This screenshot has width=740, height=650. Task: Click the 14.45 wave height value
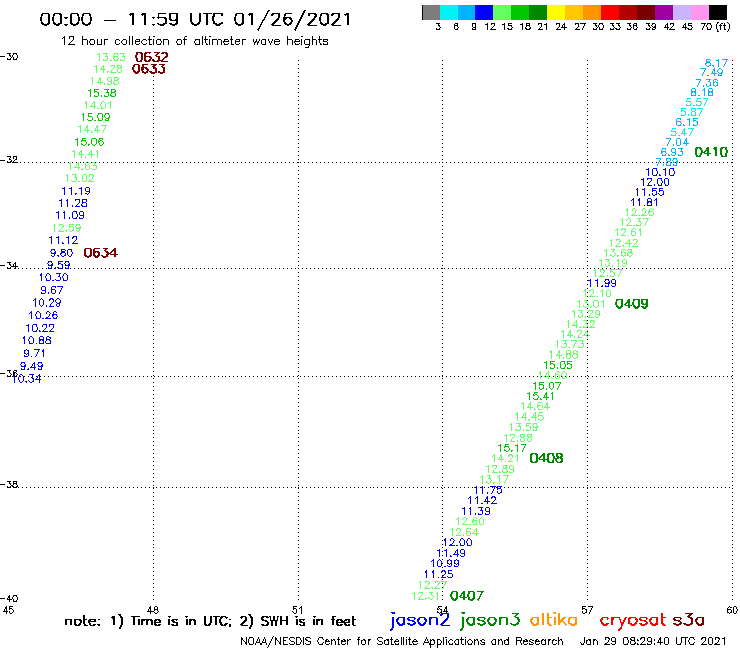coord(530,416)
